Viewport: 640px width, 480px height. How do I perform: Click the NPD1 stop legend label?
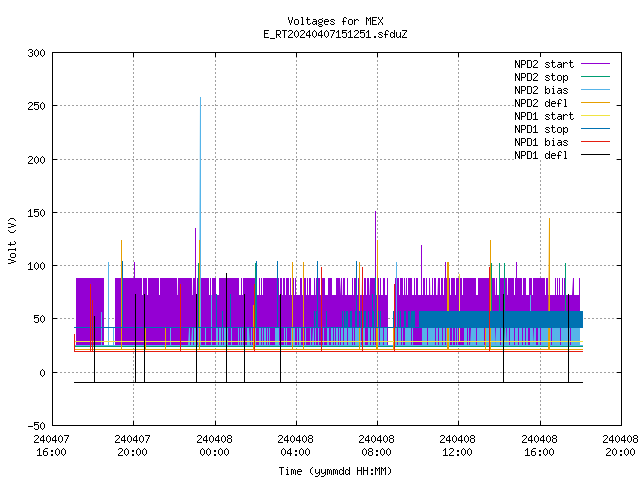[541, 129]
